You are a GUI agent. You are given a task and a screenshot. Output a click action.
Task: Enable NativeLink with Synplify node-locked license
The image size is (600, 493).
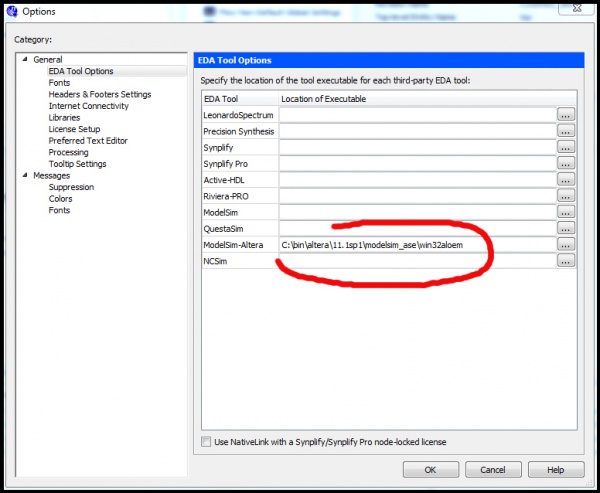pos(206,442)
